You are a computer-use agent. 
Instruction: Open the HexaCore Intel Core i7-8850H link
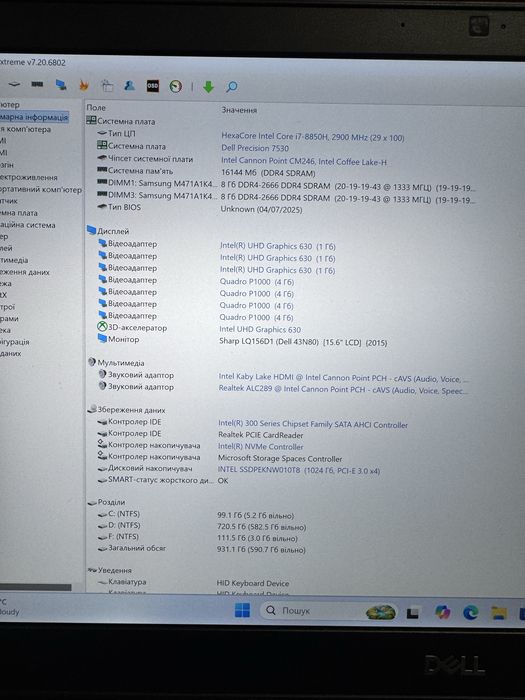pos(312,137)
